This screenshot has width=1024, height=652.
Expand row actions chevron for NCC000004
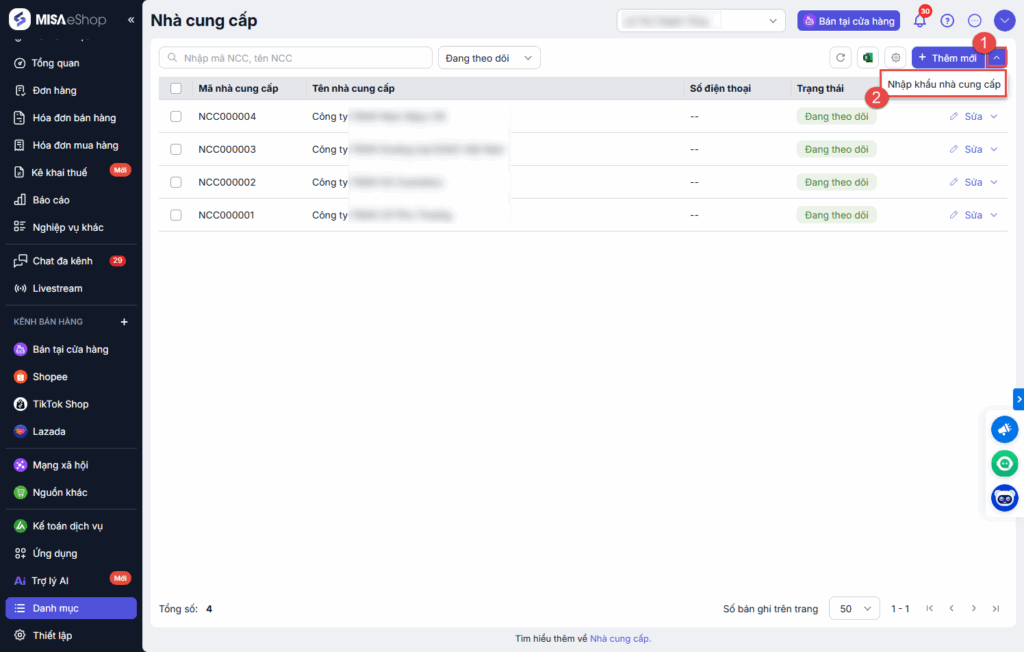tap(994, 116)
